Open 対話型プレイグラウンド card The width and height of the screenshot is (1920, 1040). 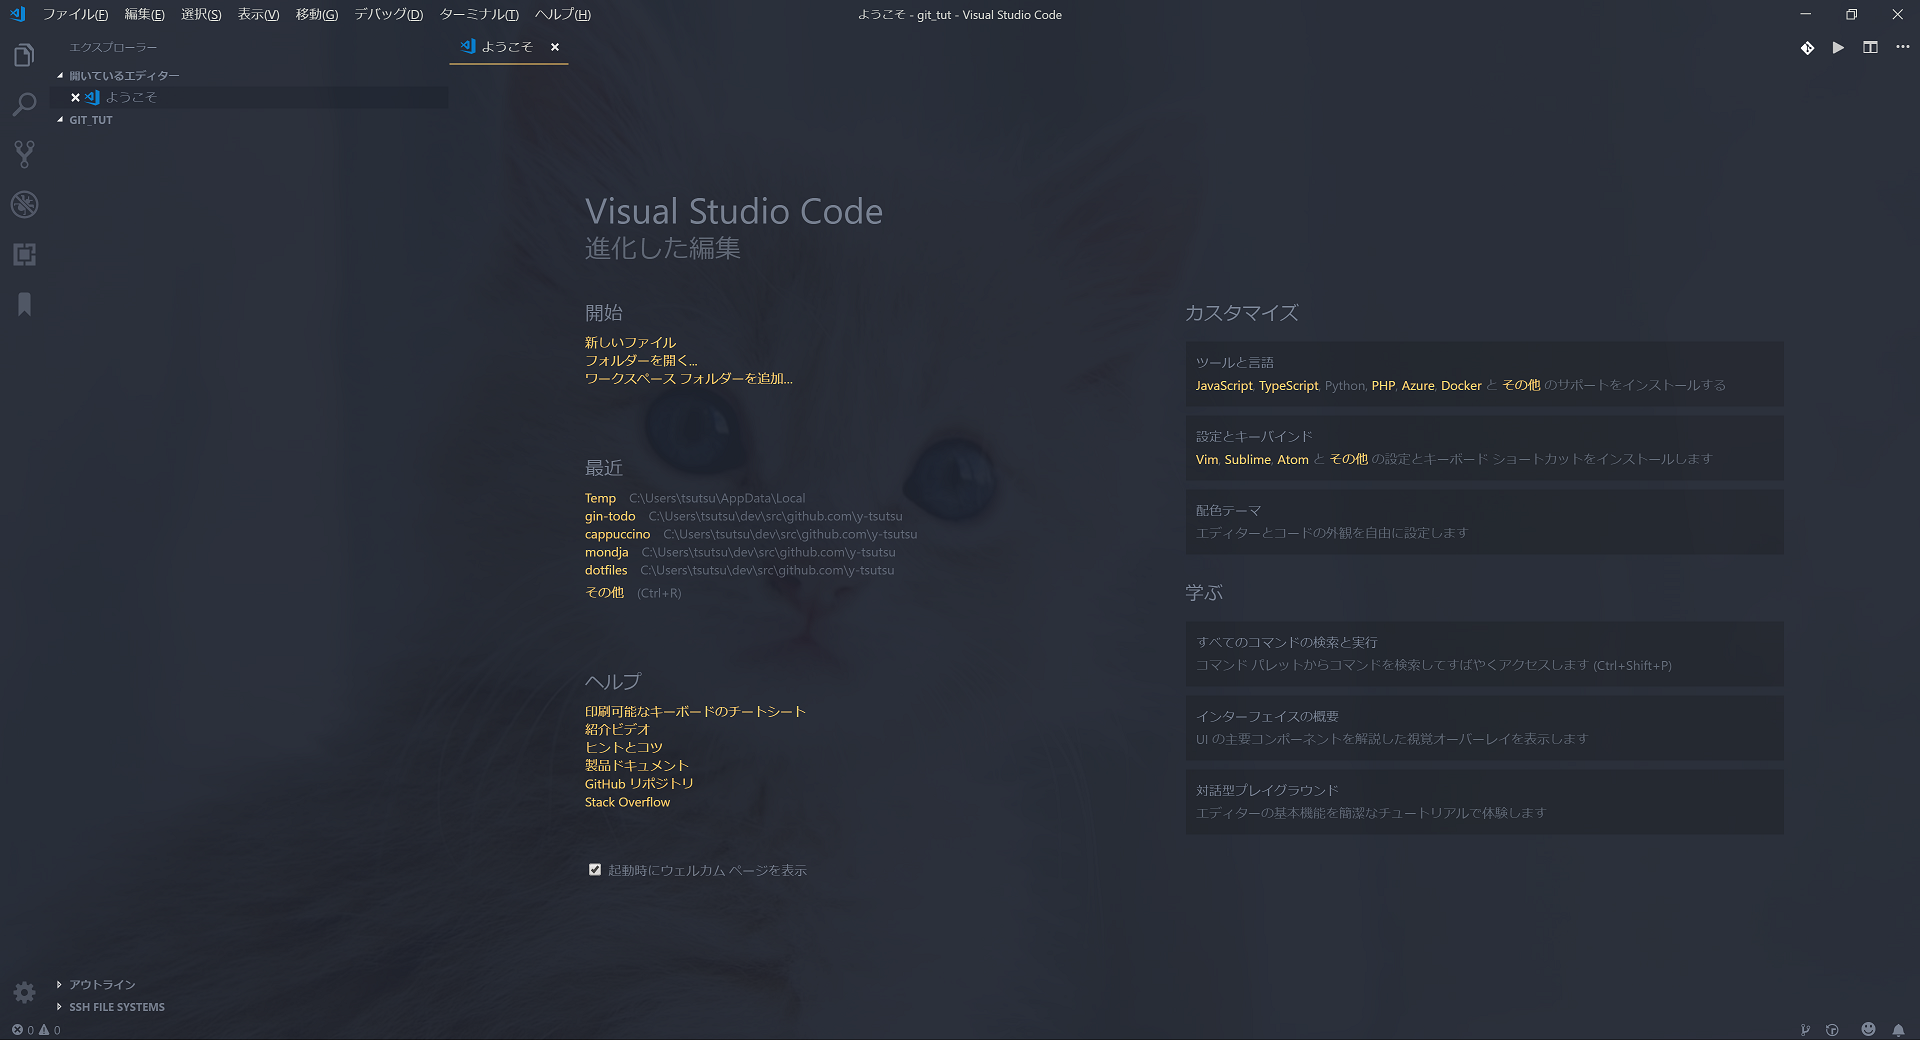[x=1484, y=801]
